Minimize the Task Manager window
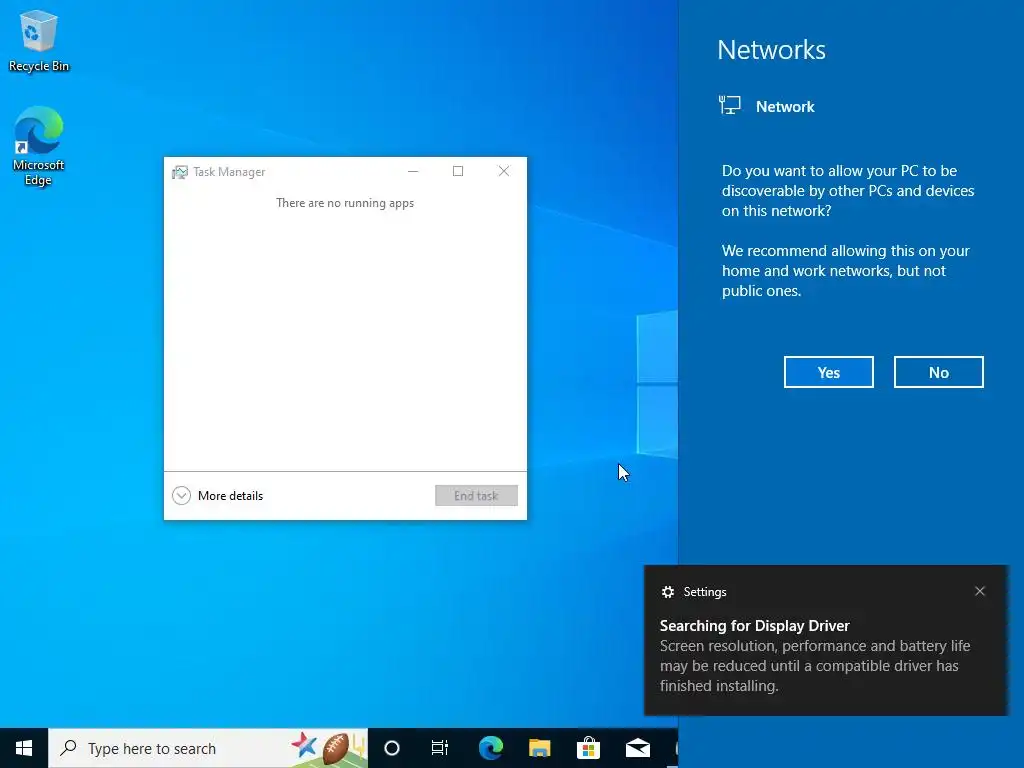Screen dimensions: 1024x768 pos(413,171)
